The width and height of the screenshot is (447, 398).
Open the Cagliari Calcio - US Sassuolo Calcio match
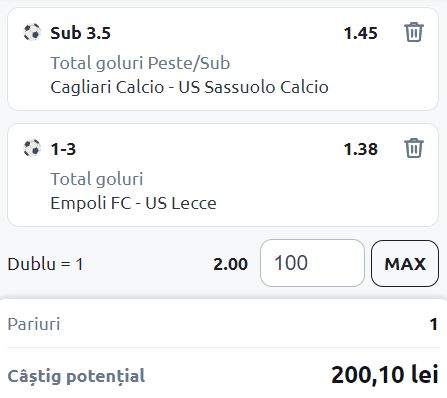[x=189, y=87]
